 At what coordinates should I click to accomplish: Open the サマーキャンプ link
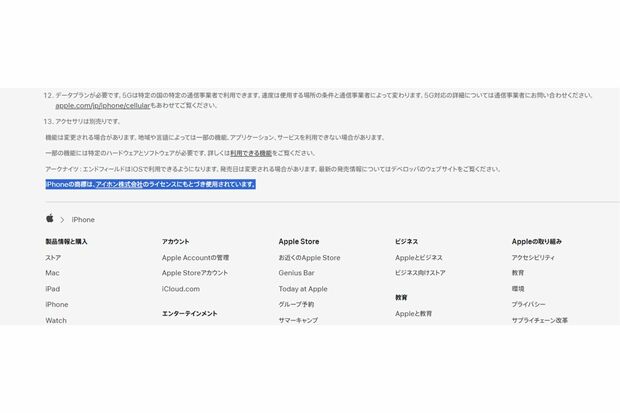298,320
